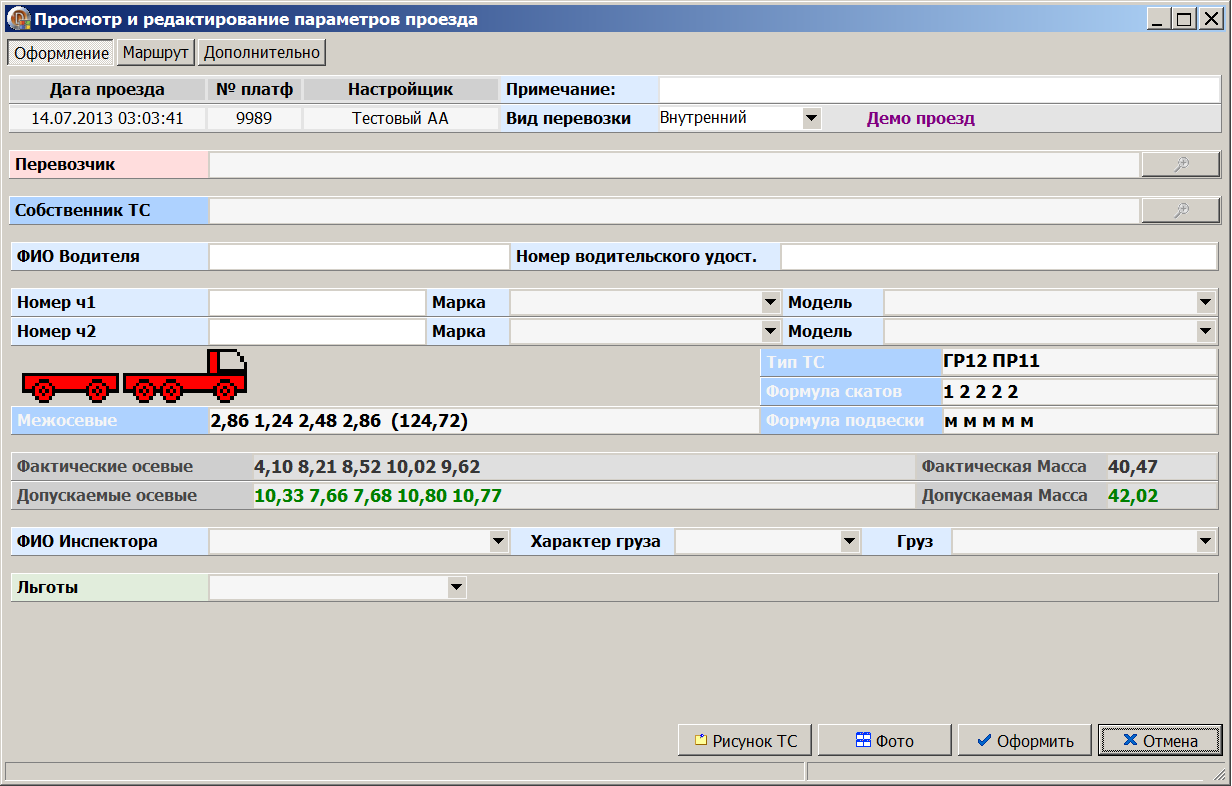Click the Собственник ТС search magnifier button

click(1180, 210)
